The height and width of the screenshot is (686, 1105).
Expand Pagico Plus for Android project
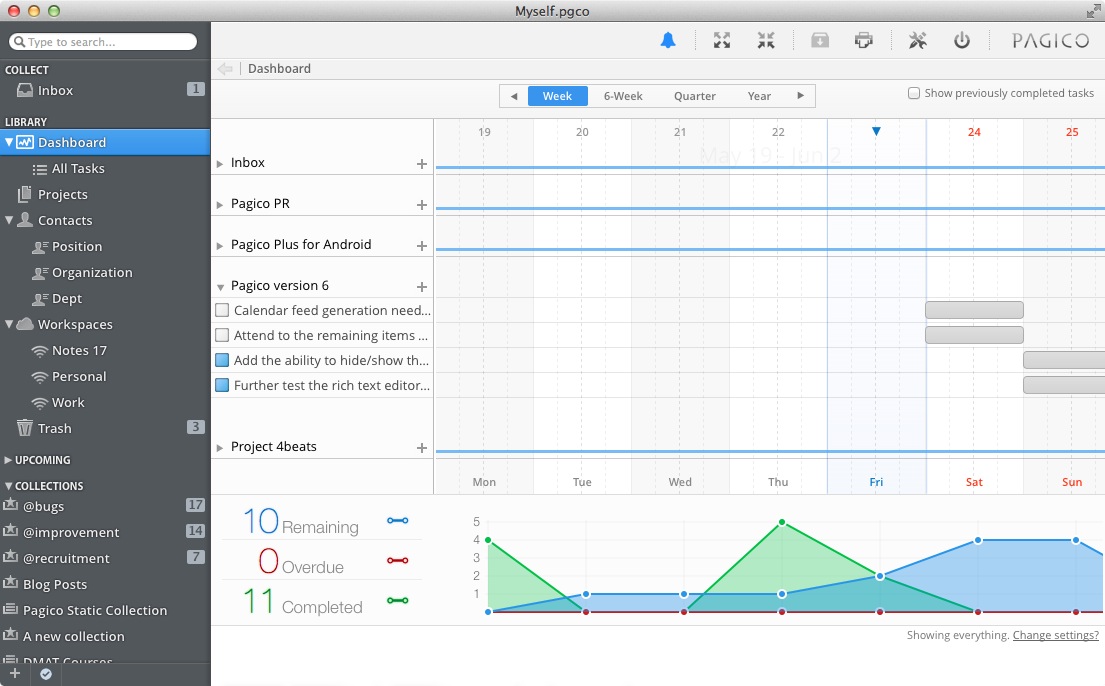point(220,245)
